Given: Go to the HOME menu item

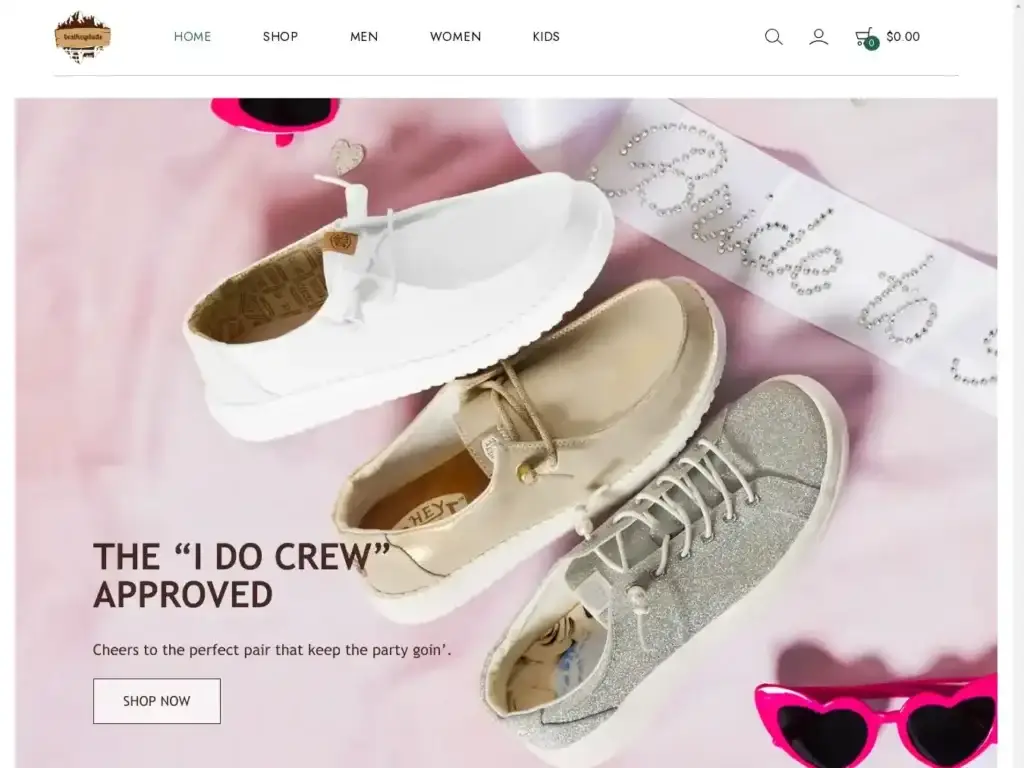Looking at the screenshot, I should [192, 37].
